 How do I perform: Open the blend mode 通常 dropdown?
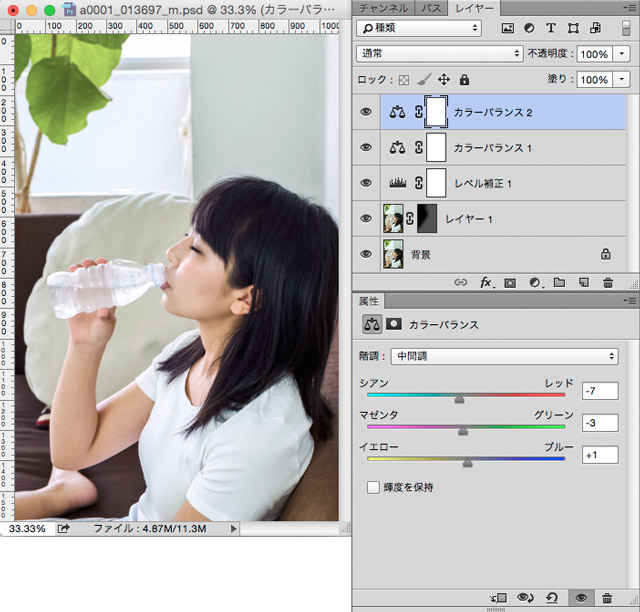coord(440,53)
